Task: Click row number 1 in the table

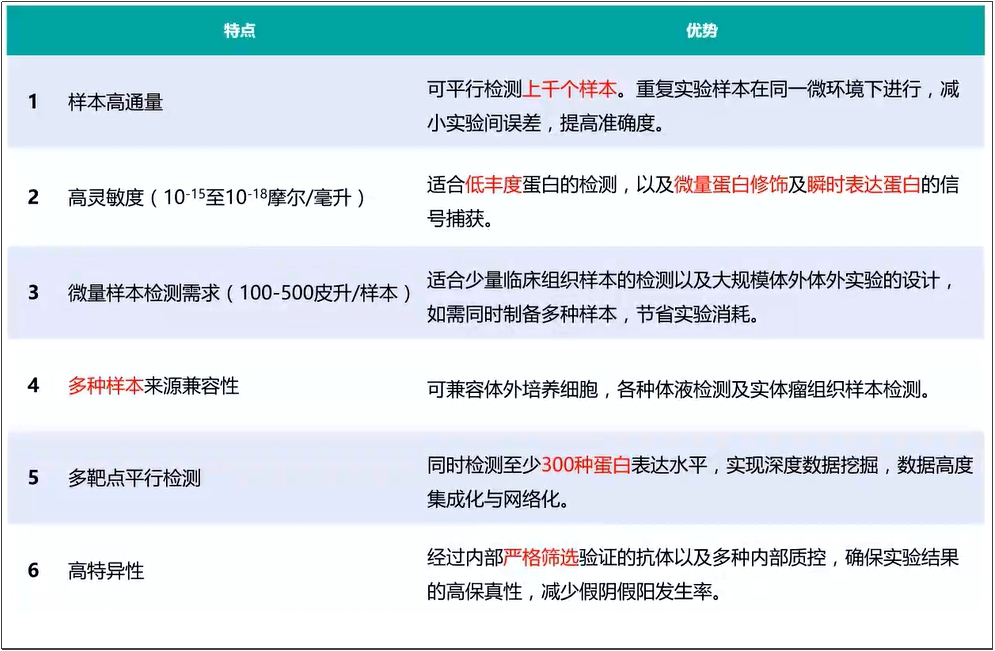Action: coord(33,102)
